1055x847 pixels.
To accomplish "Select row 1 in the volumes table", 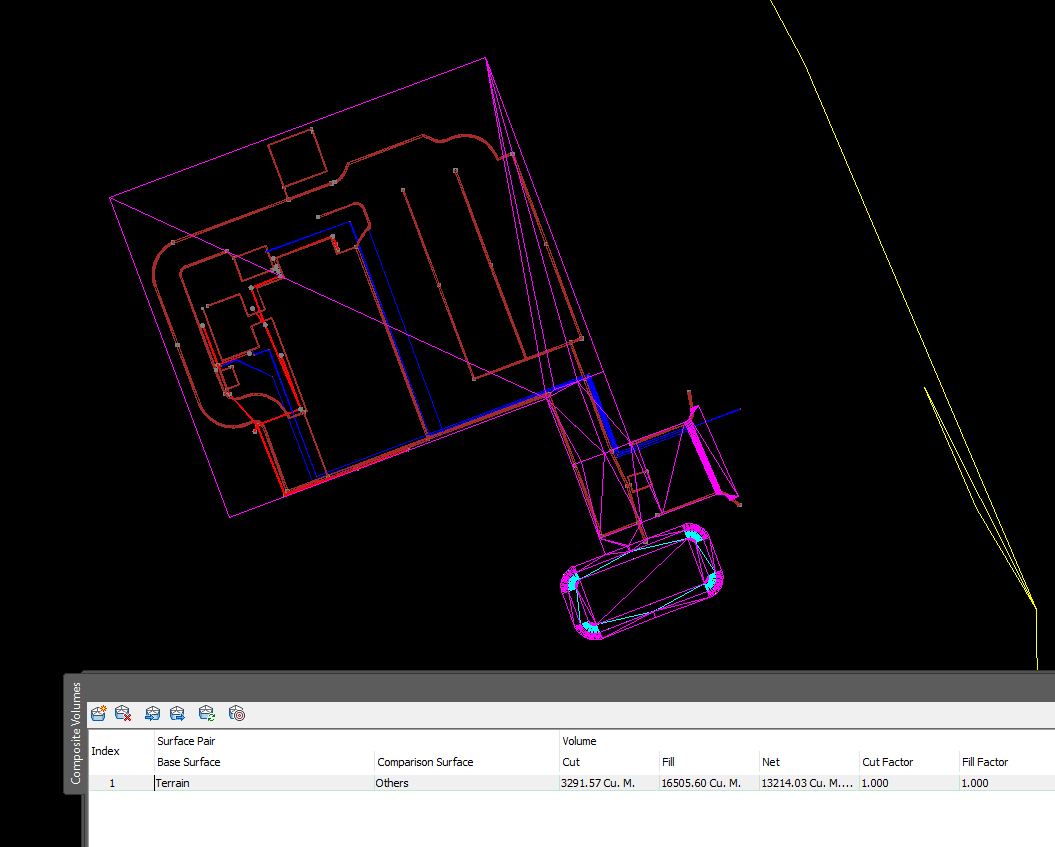I will point(111,783).
